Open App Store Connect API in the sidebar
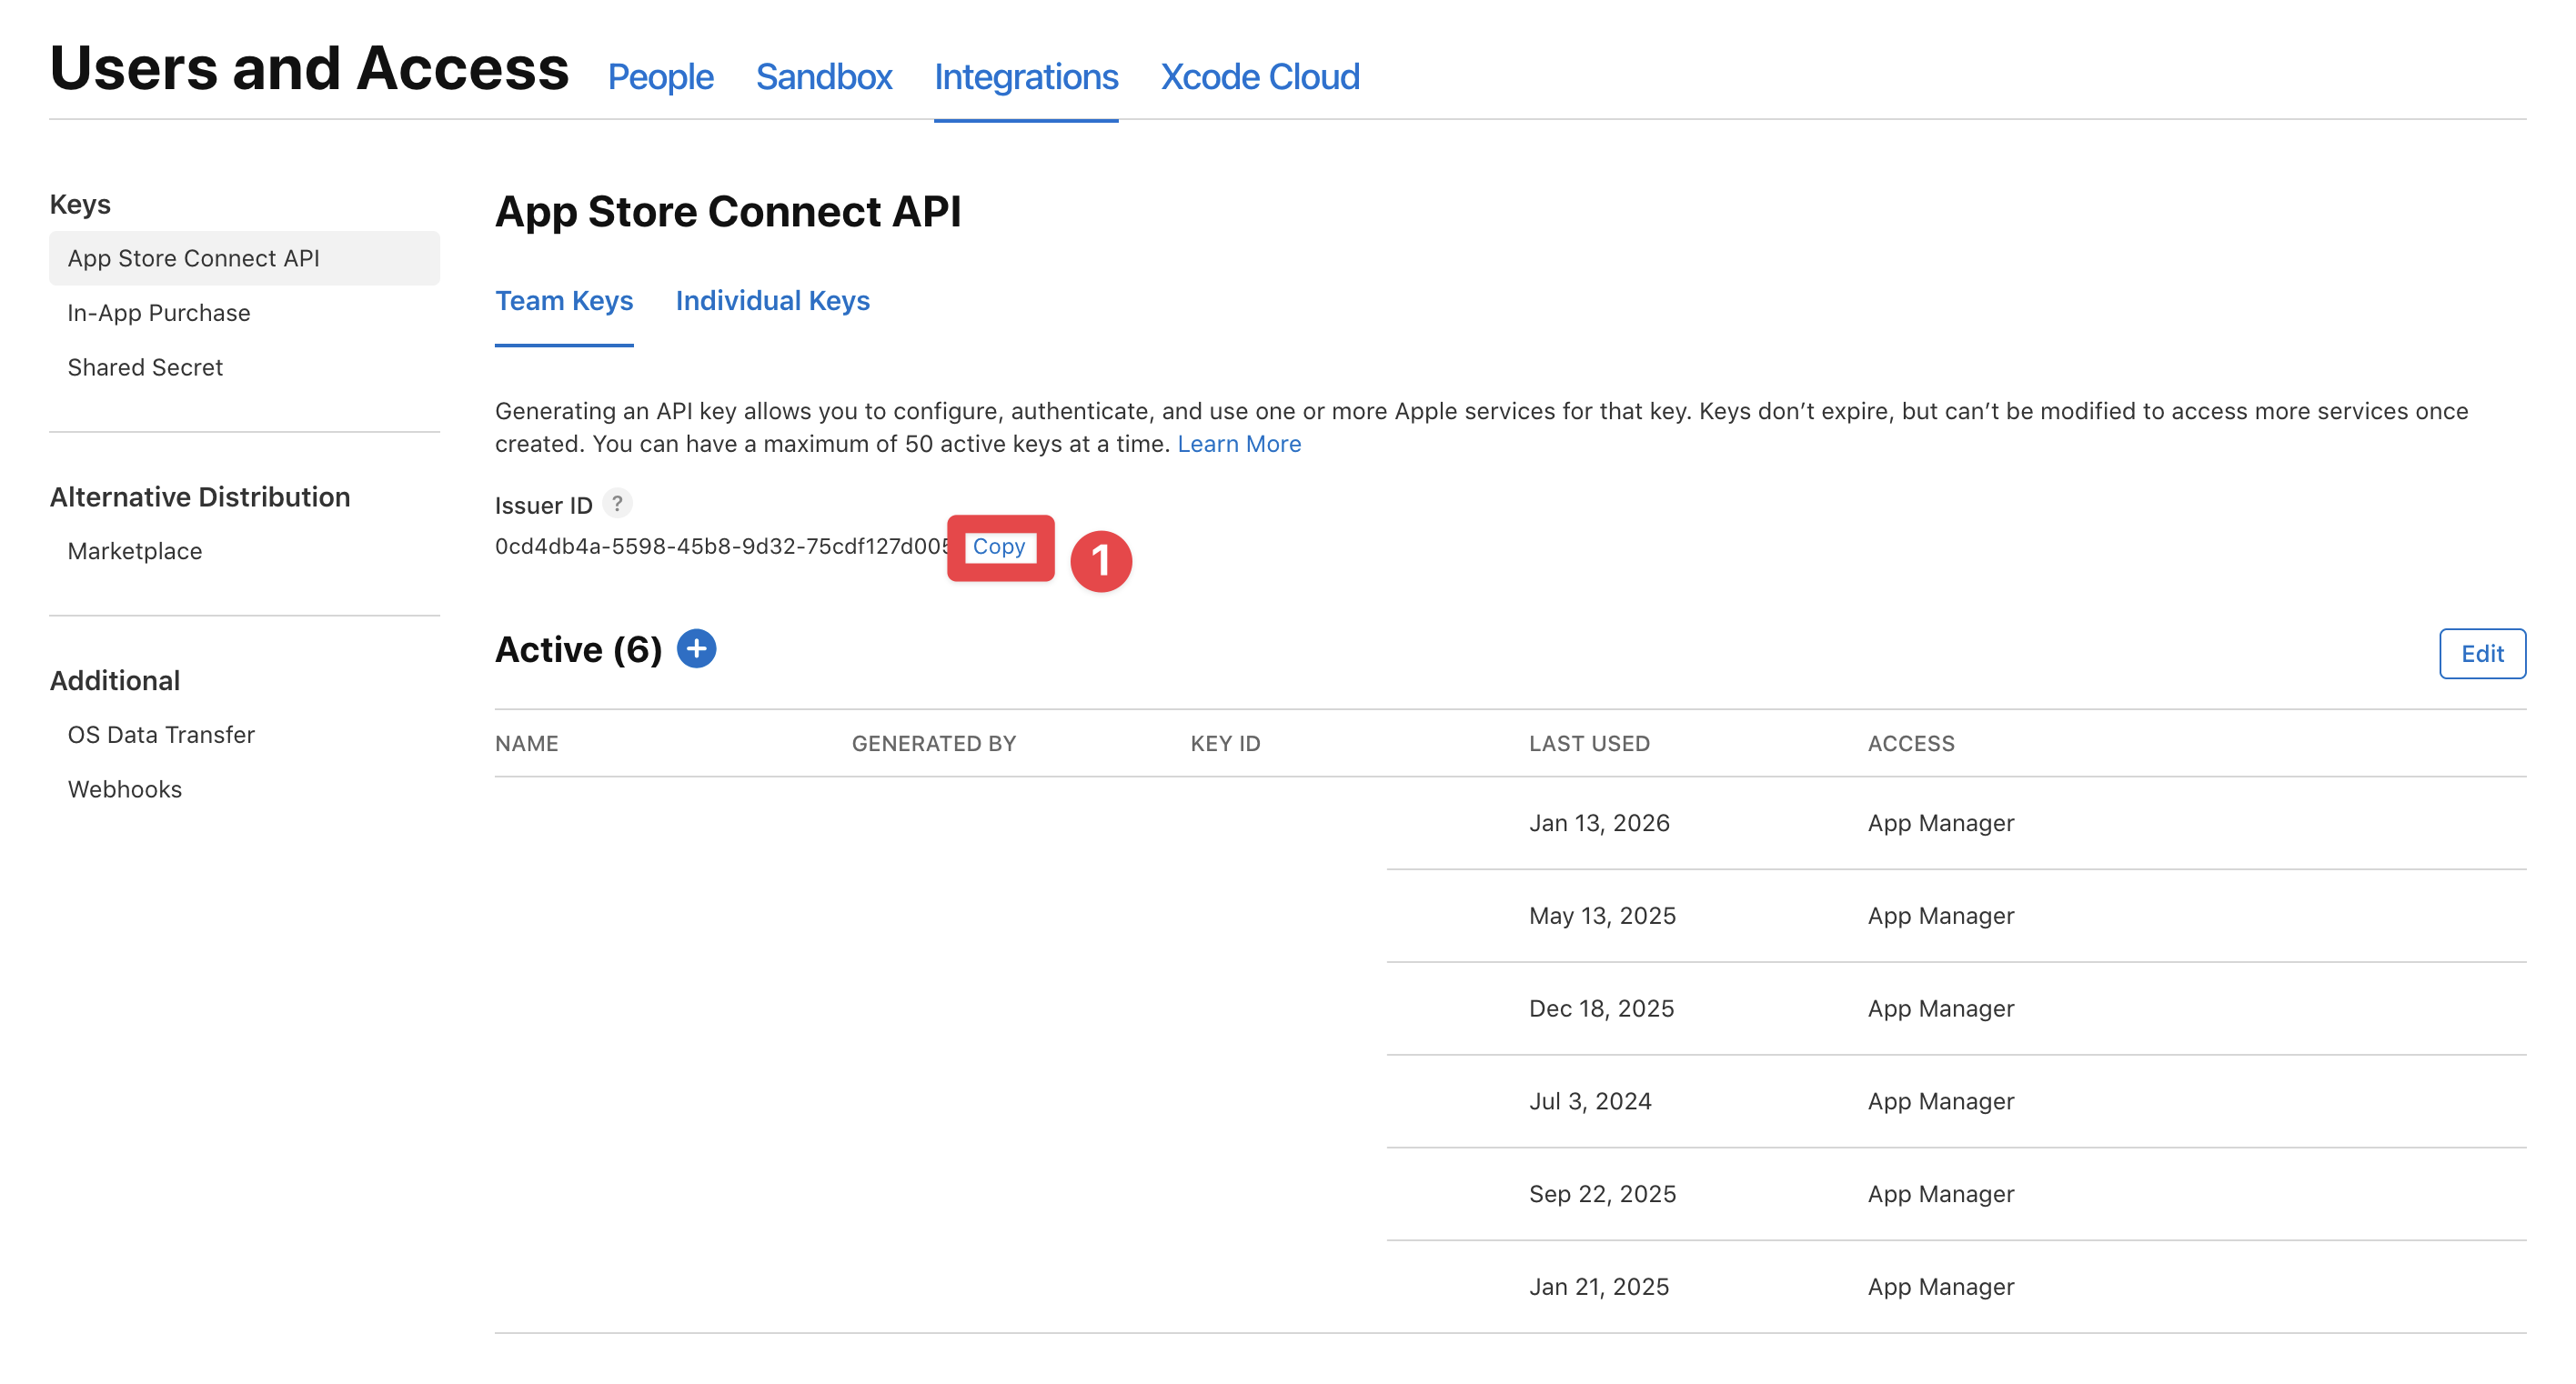This screenshot has width=2576, height=1384. click(193, 258)
